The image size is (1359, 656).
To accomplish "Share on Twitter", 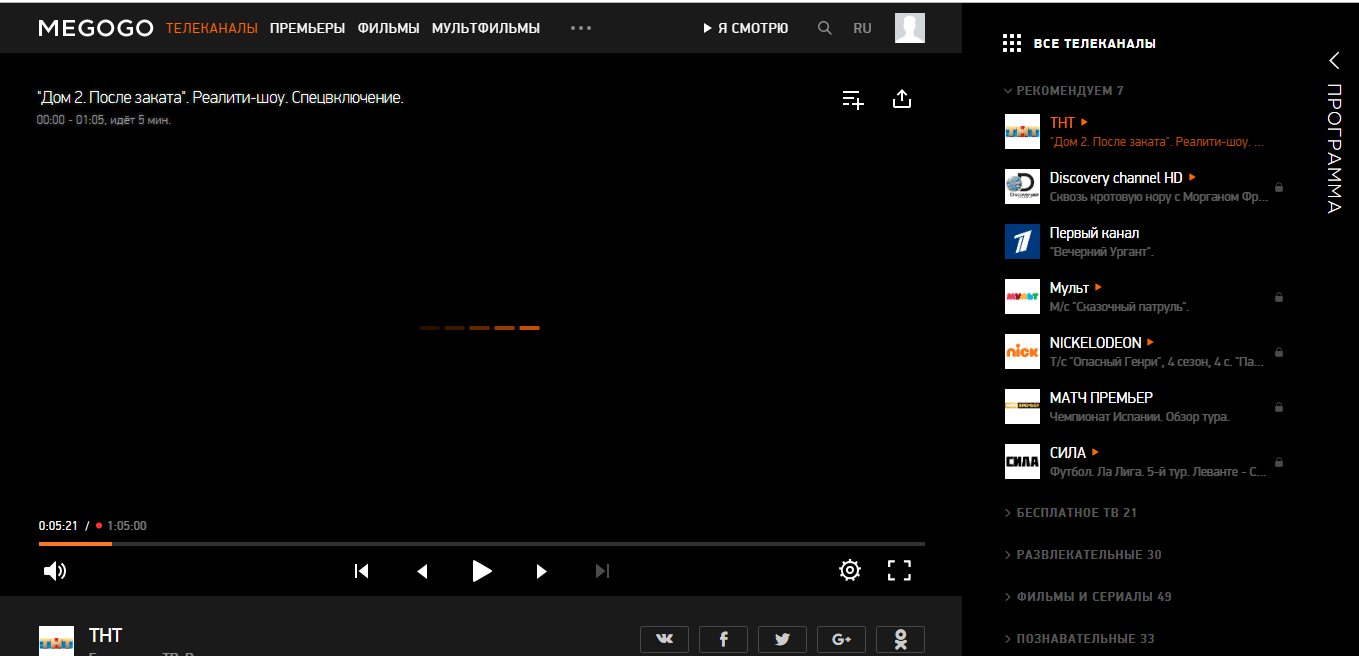I will pyautogui.click(x=782, y=640).
